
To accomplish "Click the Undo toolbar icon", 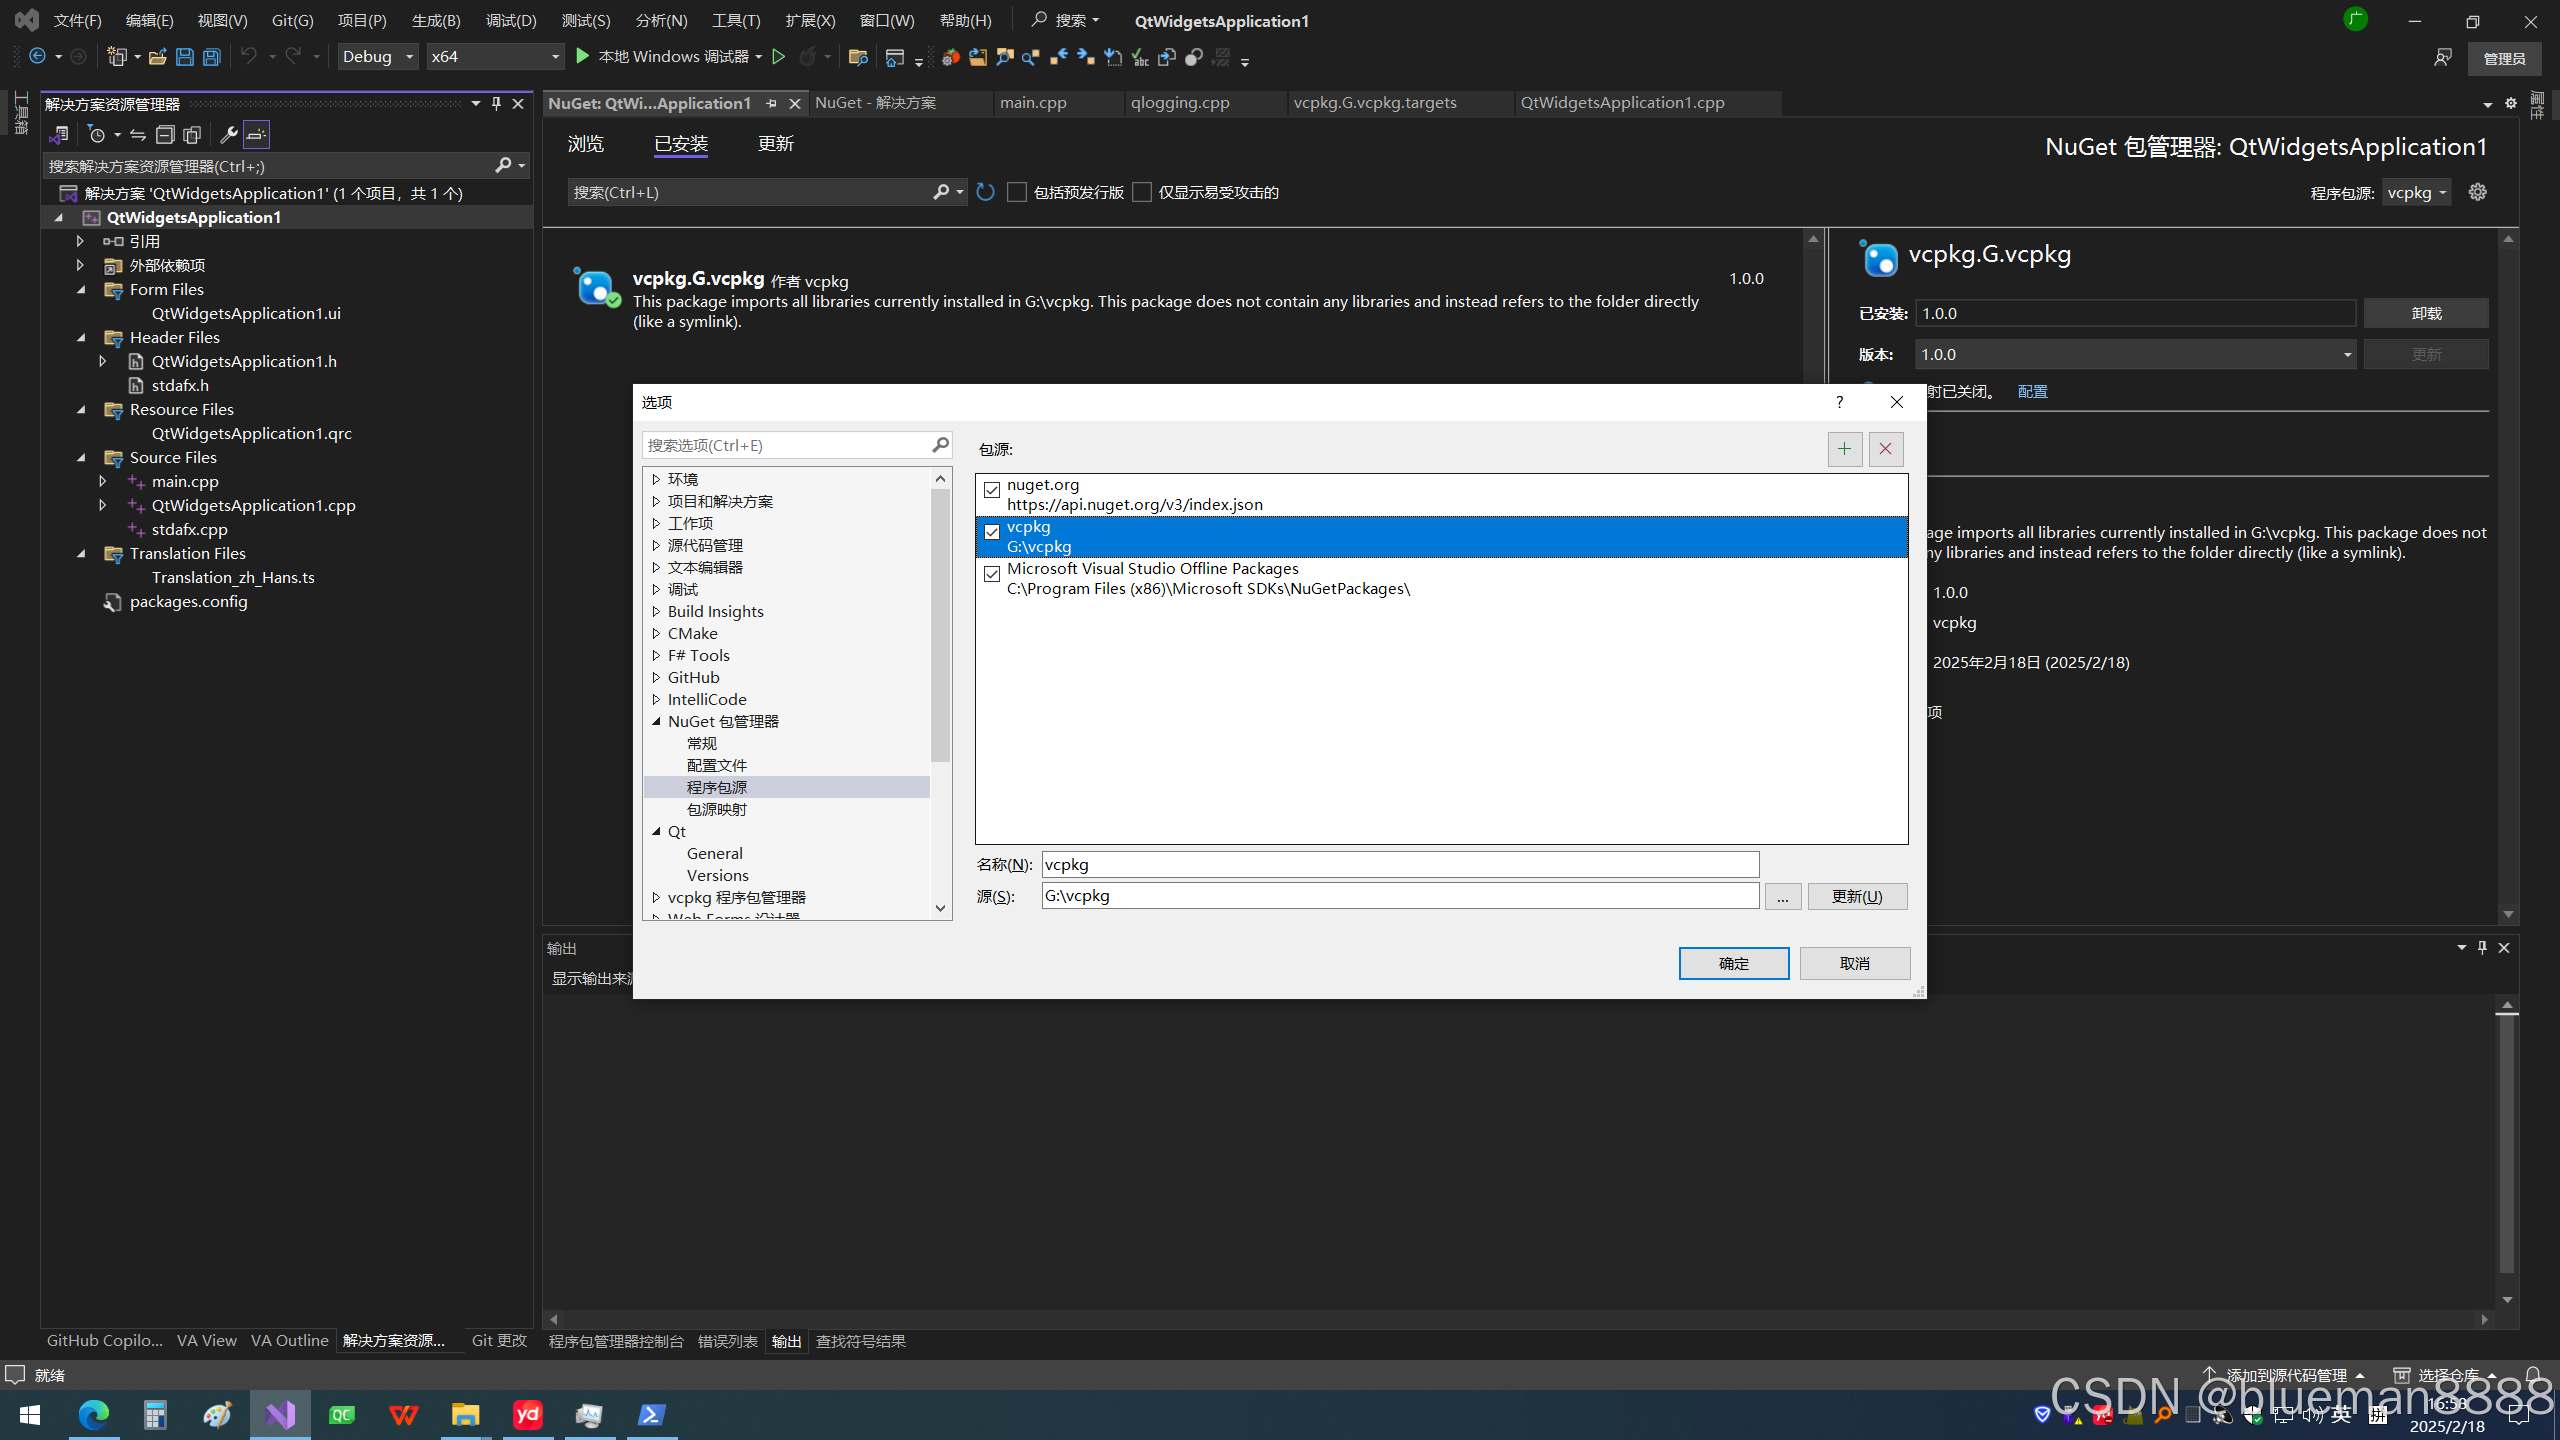I will click(249, 57).
